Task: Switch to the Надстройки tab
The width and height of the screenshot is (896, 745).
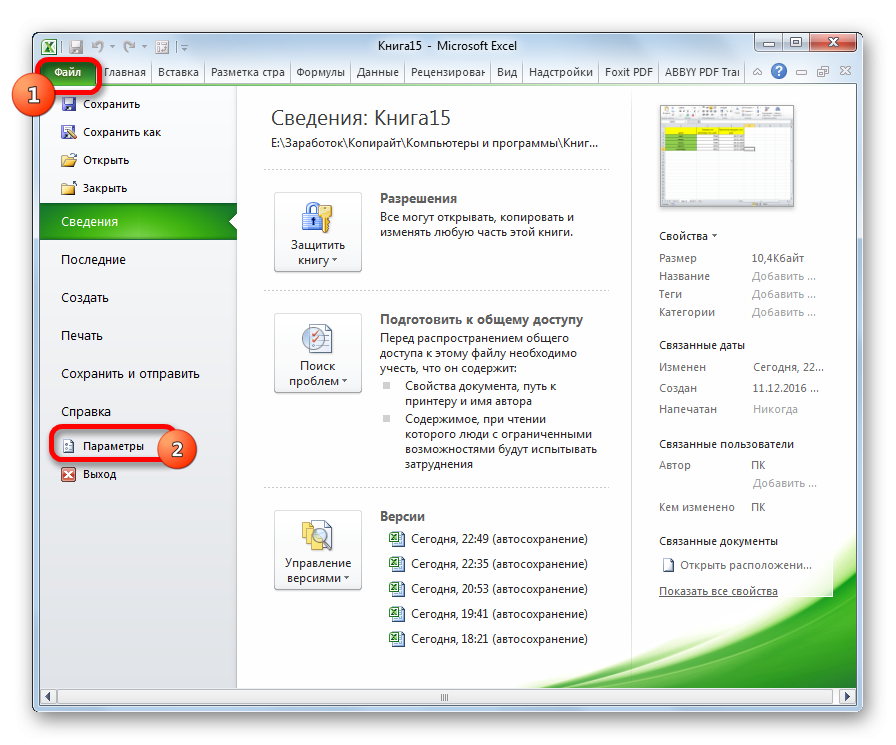Action: pos(561,72)
